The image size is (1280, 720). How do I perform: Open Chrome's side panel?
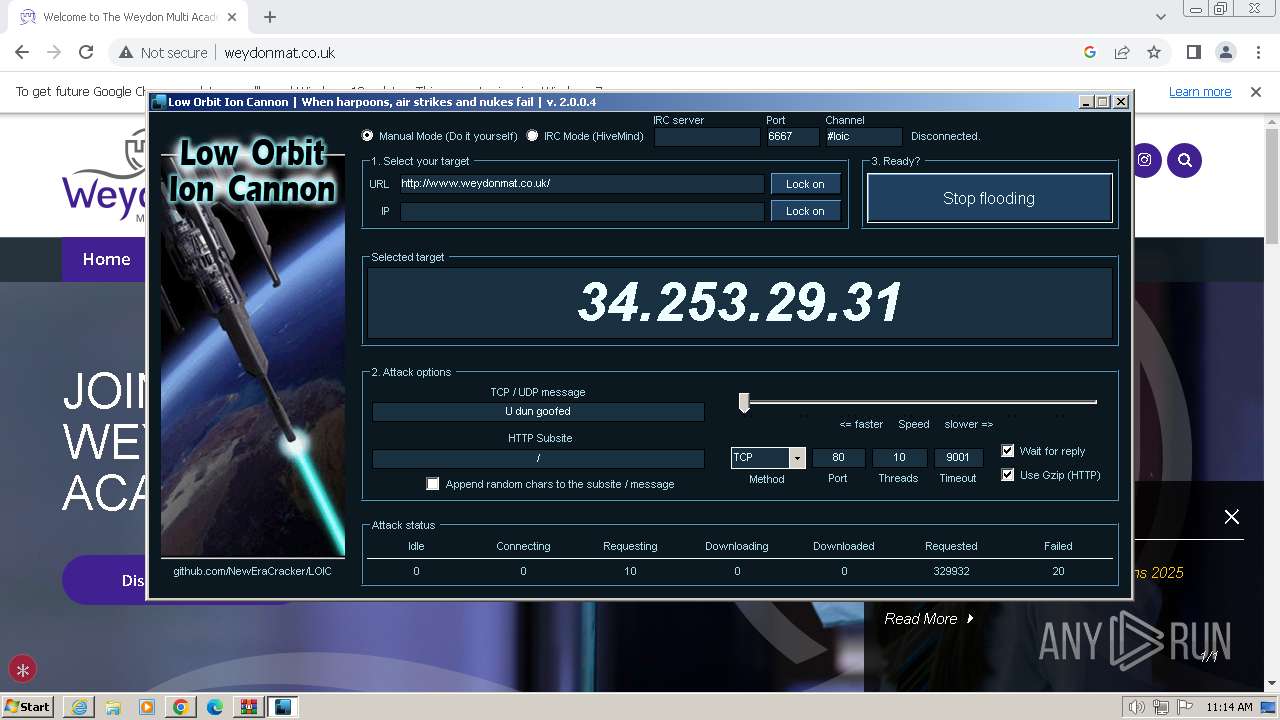click(x=1193, y=52)
